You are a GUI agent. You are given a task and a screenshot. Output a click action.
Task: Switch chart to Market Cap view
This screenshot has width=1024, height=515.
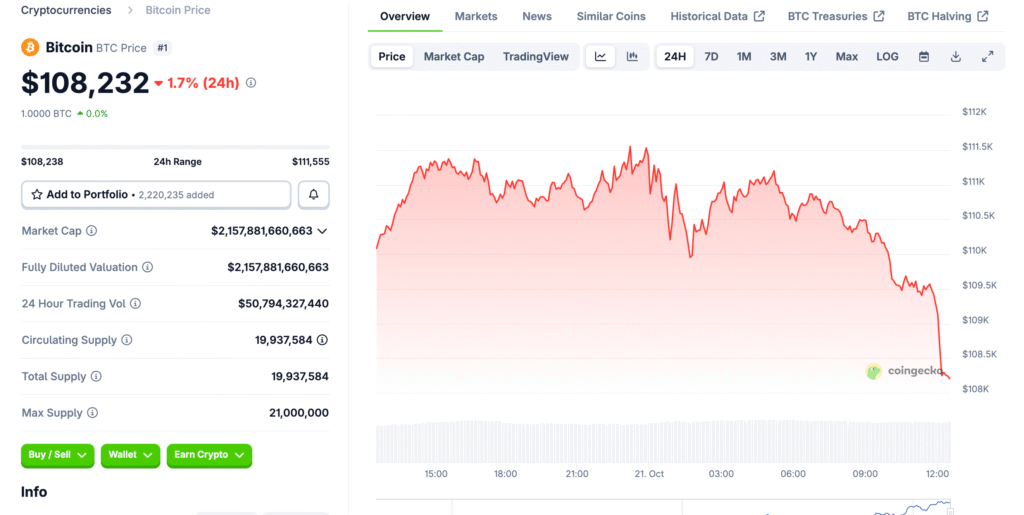click(x=454, y=57)
